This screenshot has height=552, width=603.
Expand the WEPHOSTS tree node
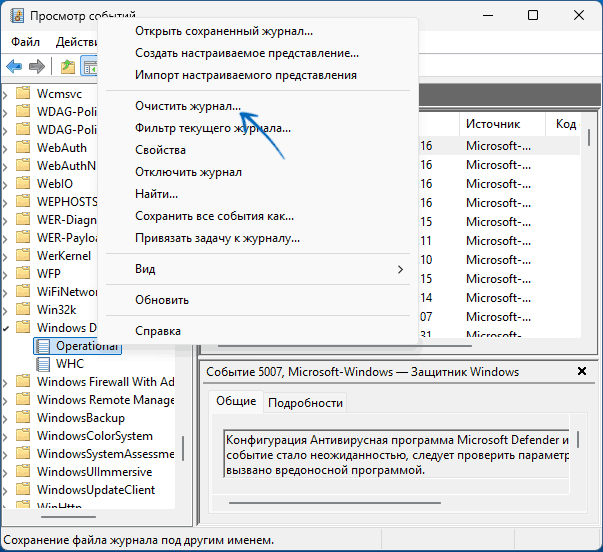(x=5, y=203)
